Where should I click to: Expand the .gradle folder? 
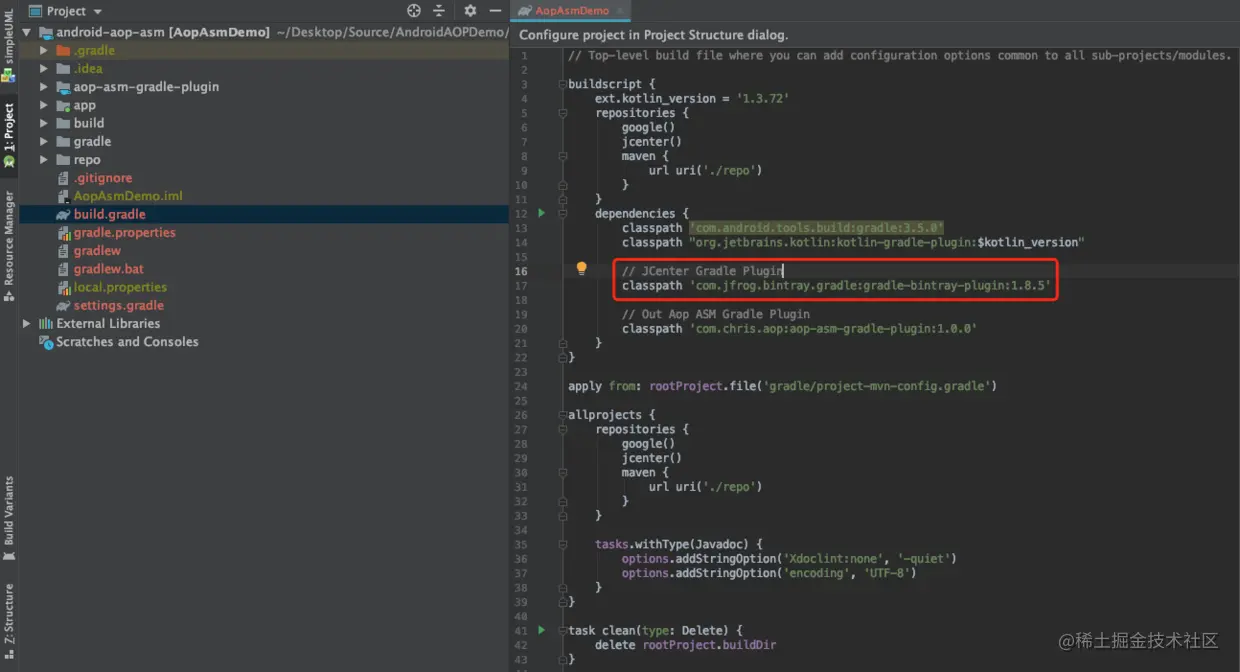click(x=44, y=50)
